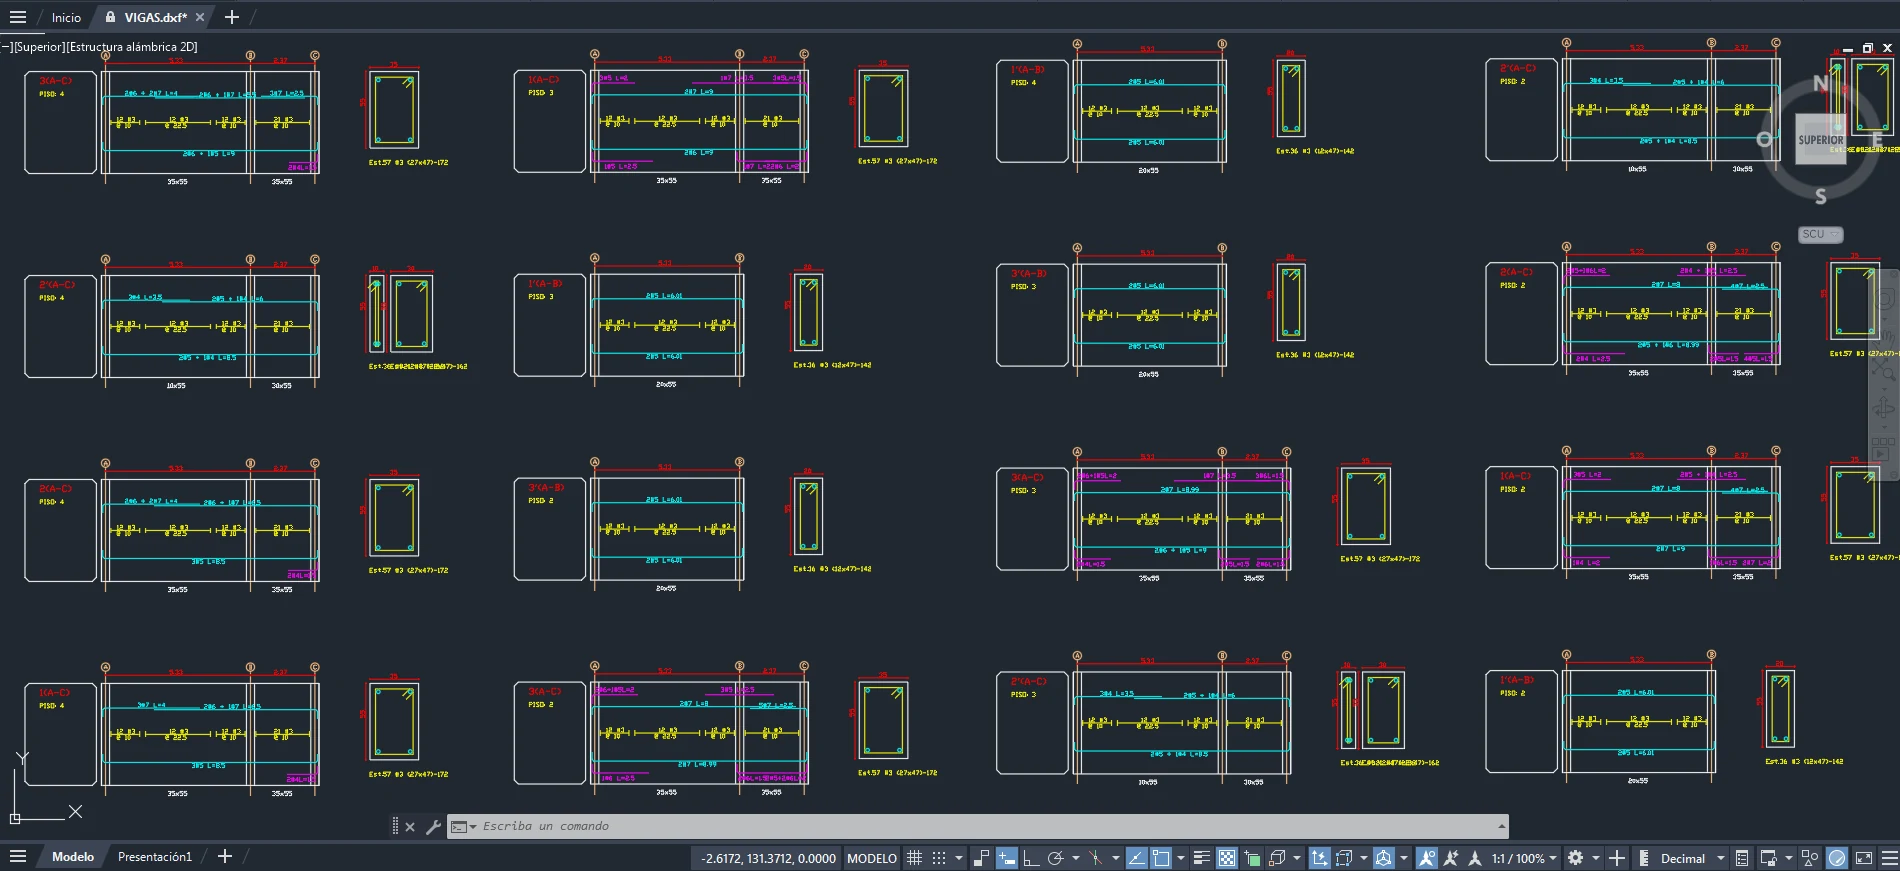The height and width of the screenshot is (871, 1900).
Task: Expand the SCU dropdown under ViewCube
Action: (1820, 234)
